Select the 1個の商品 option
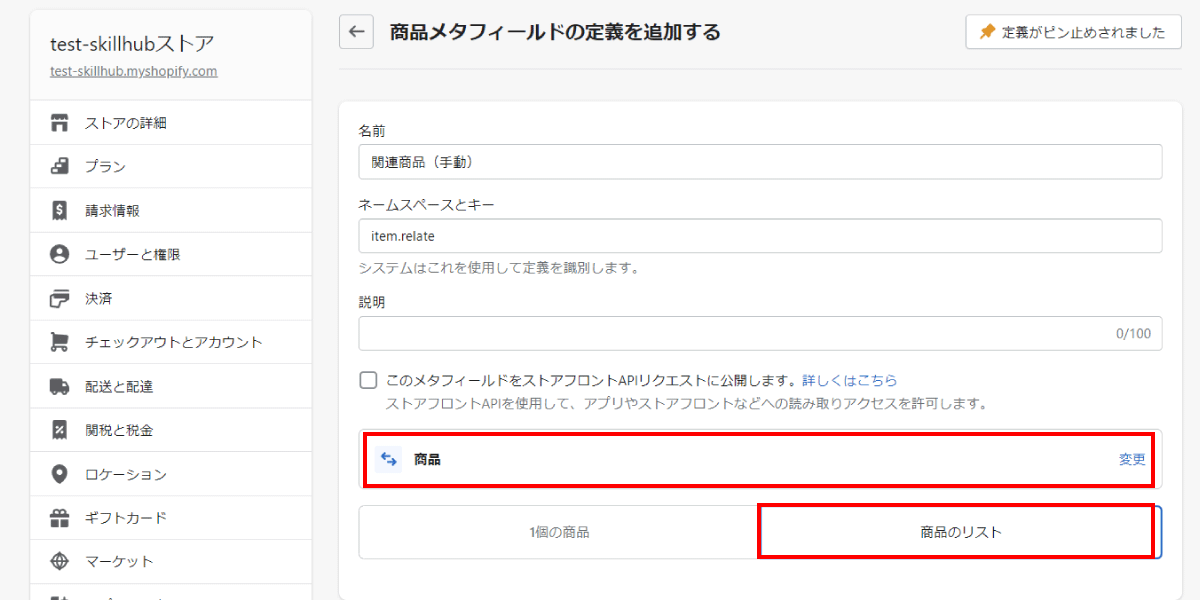Viewport: 1200px width, 600px height. click(559, 532)
